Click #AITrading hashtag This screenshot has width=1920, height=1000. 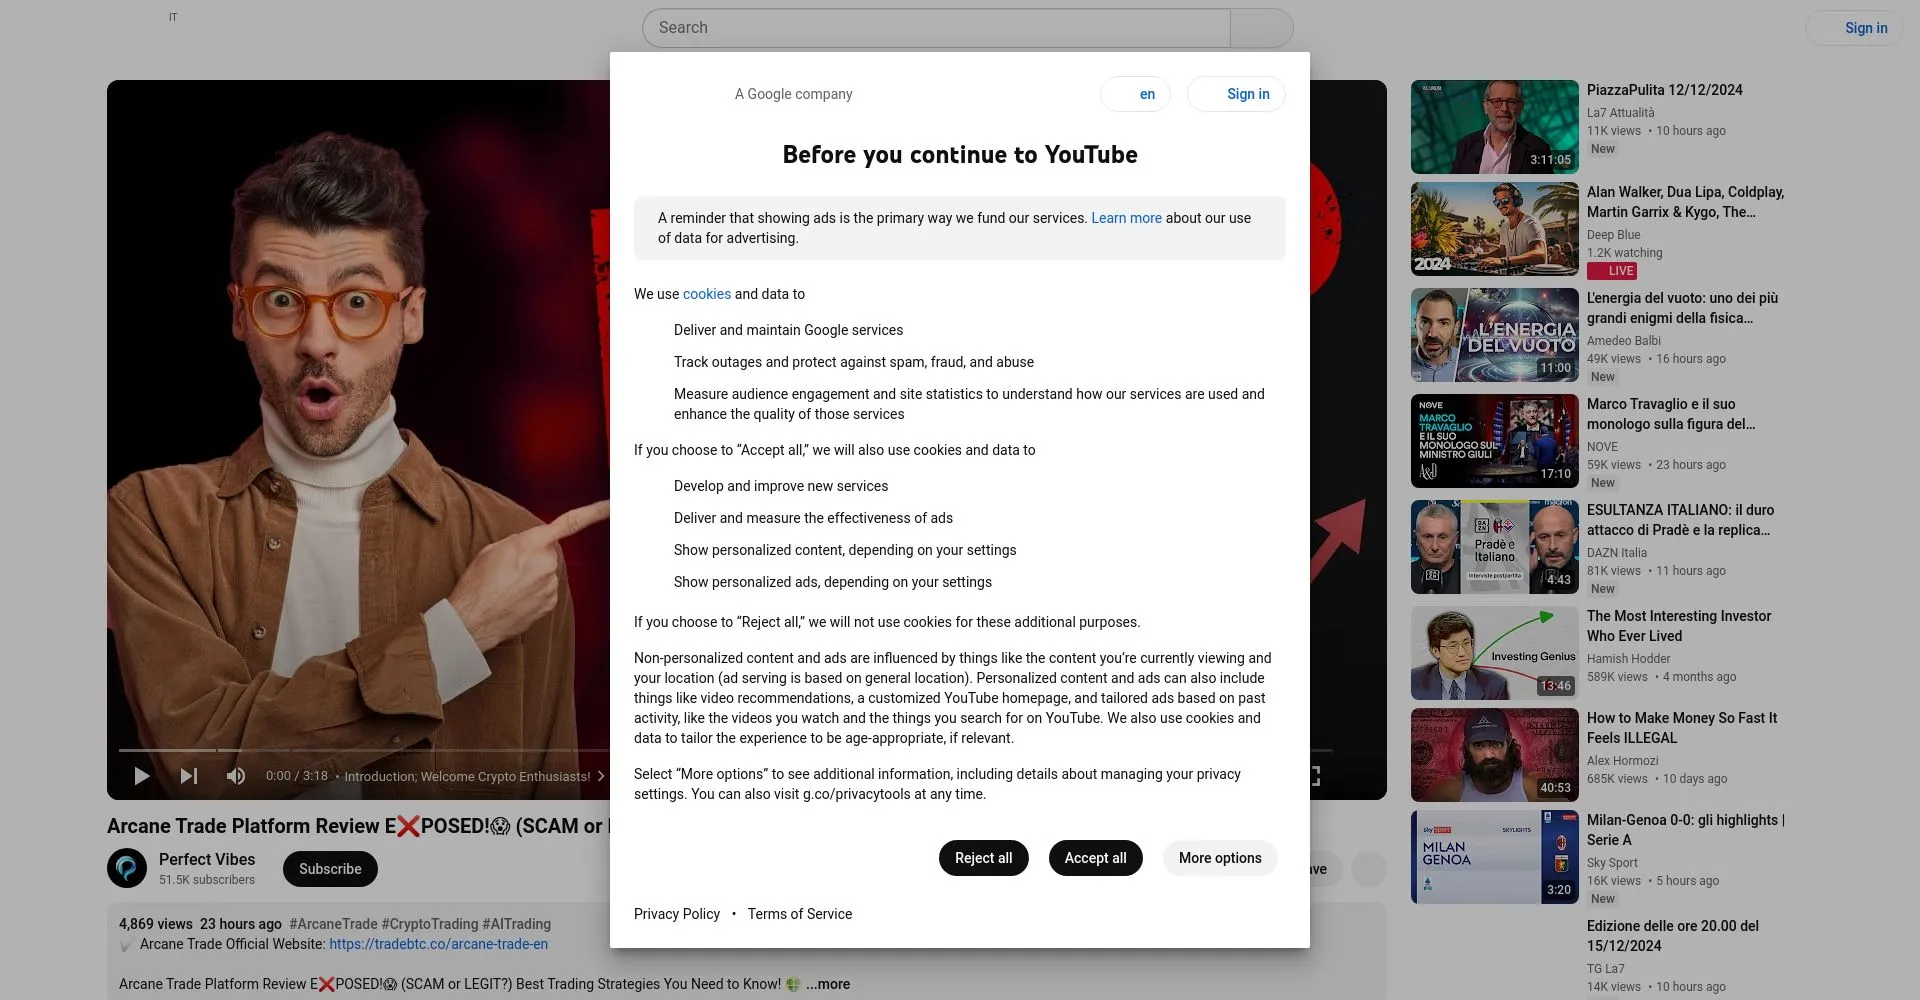coord(516,924)
